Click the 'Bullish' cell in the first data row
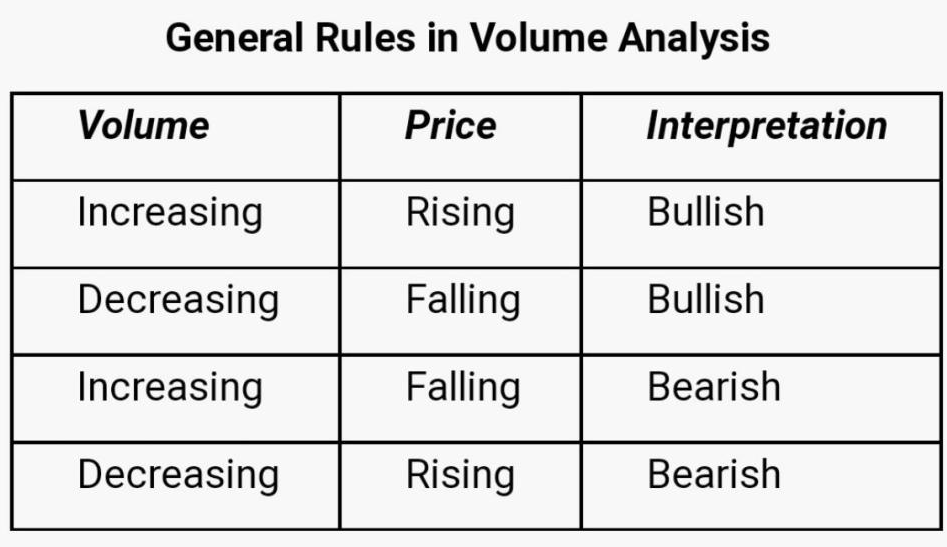Image resolution: width=947 pixels, height=547 pixels. [x=705, y=213]
